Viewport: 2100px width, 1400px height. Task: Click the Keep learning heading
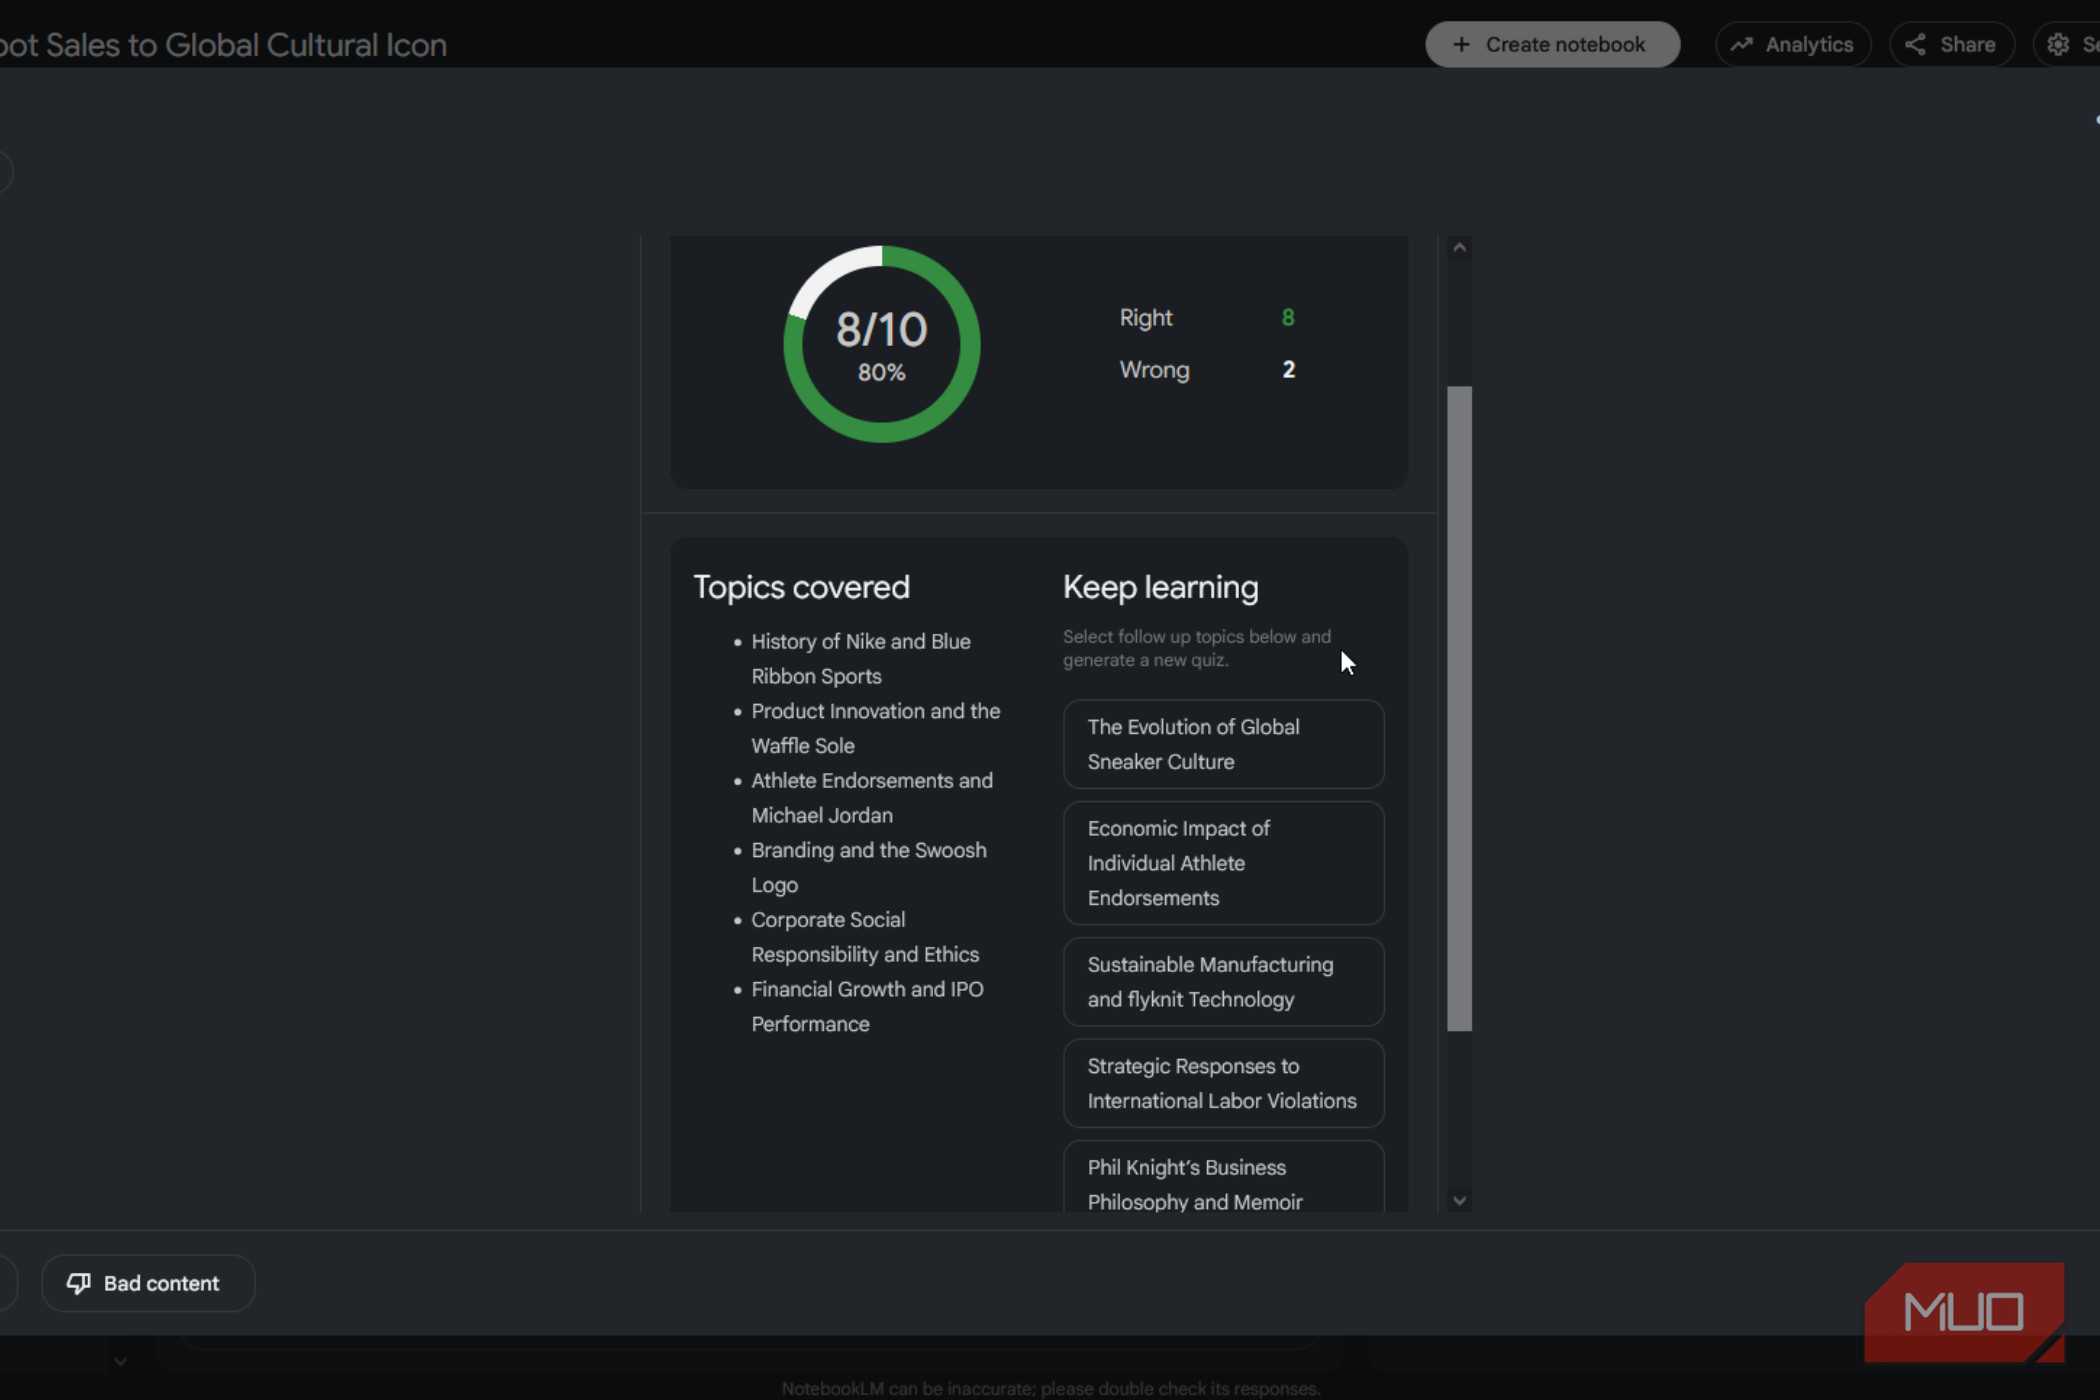tap(1160, 587)
